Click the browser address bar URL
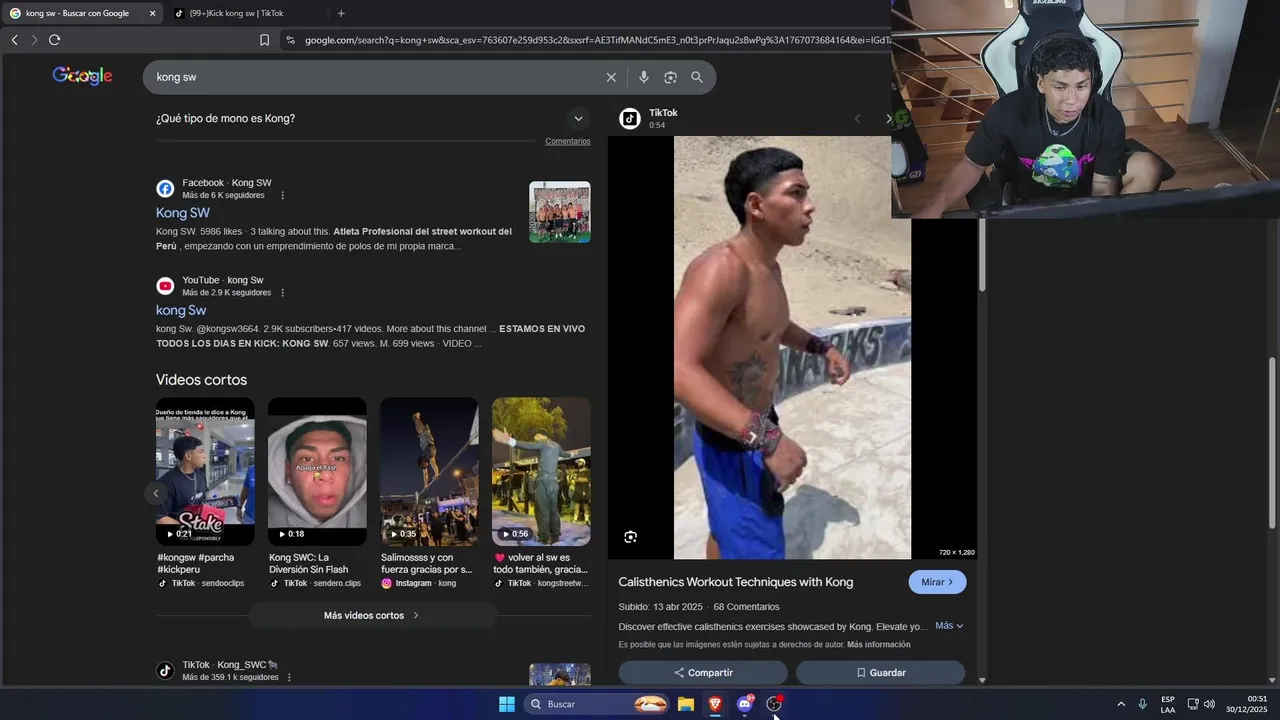The width and height of the screenshot is (1280, 720). point(595,40)
